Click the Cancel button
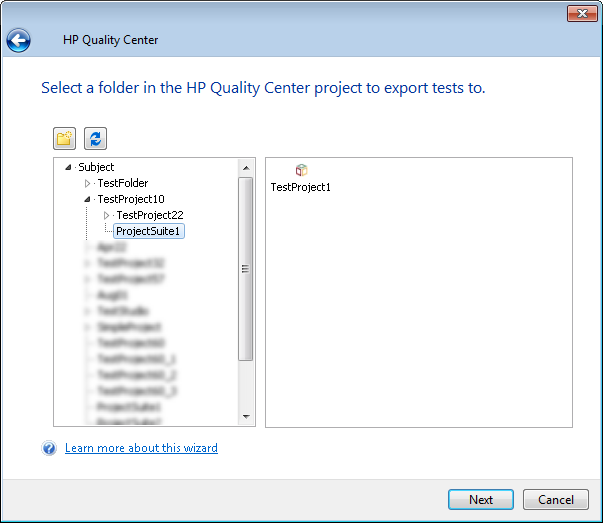This screenshot has width=603, height=523. 556,500
